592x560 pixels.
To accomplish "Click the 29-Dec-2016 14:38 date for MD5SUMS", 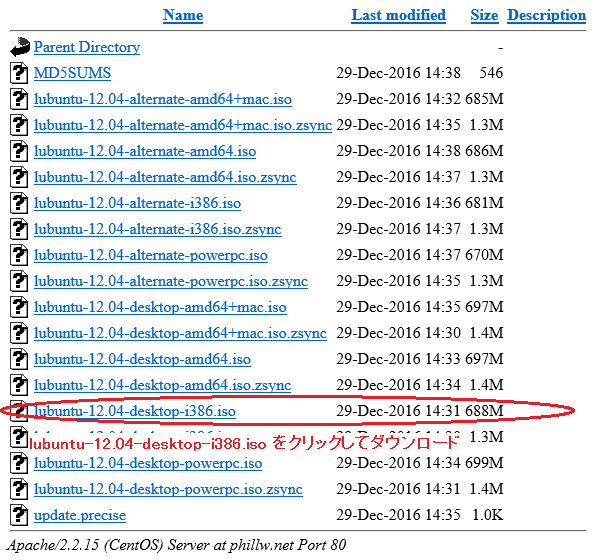I will tap(398, 73).
